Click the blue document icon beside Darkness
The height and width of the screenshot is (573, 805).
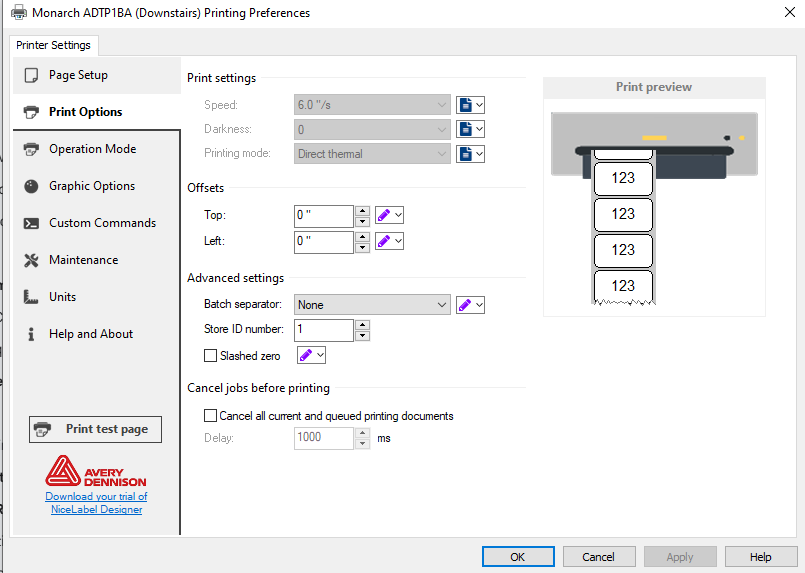pyautogui.click(x=466, y=129)
